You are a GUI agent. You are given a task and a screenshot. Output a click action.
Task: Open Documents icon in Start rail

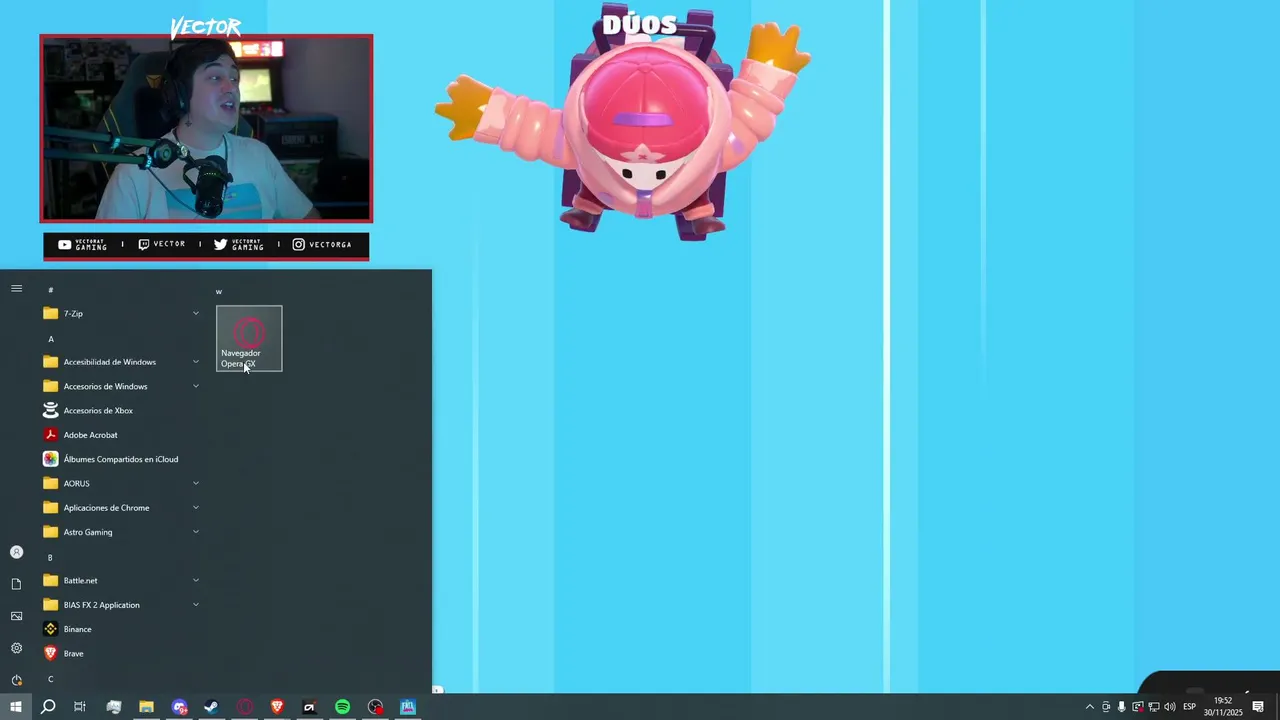point(16,584)
